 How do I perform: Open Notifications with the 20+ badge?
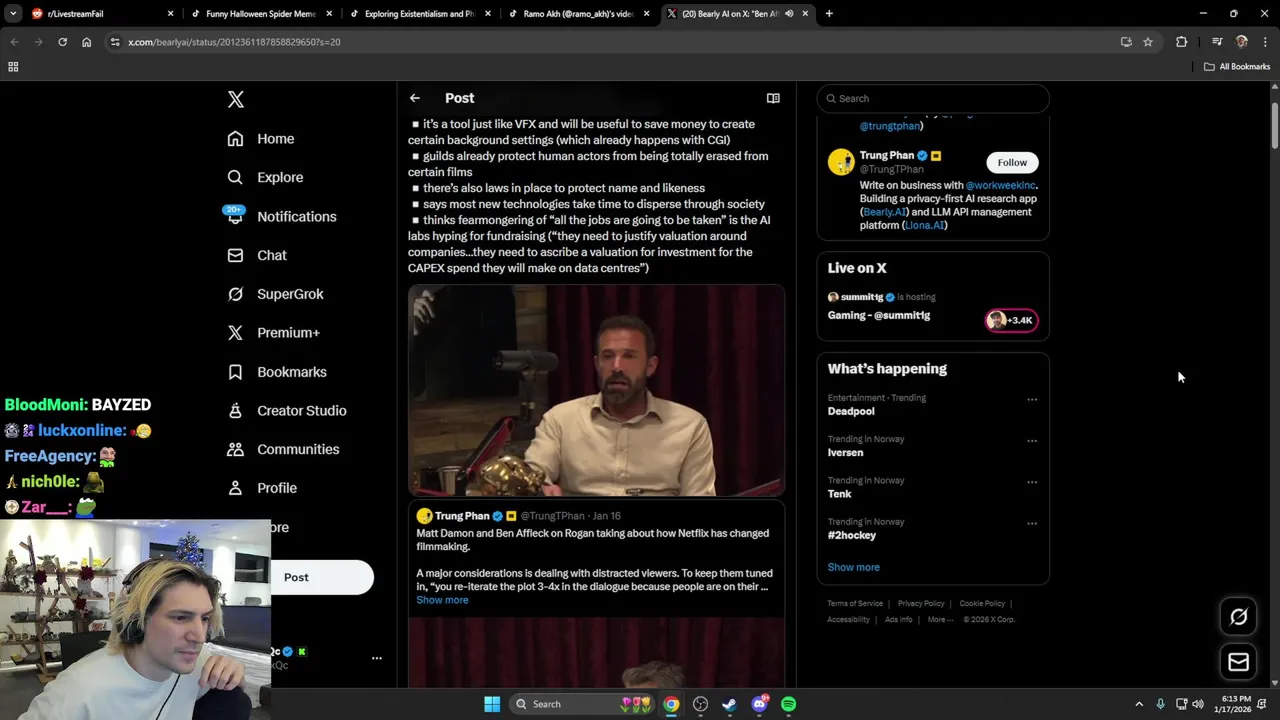(x=281, y=216)
